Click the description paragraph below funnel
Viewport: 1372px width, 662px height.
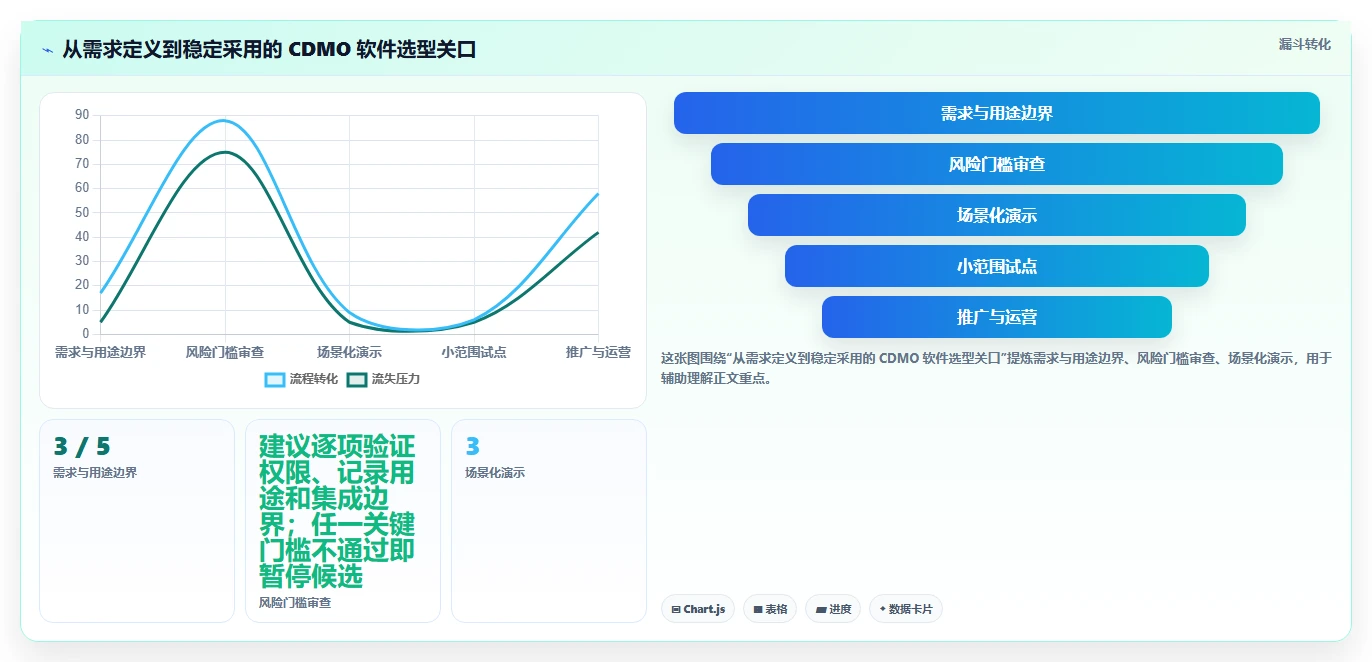pyautogui.click(x=996, y=368)
